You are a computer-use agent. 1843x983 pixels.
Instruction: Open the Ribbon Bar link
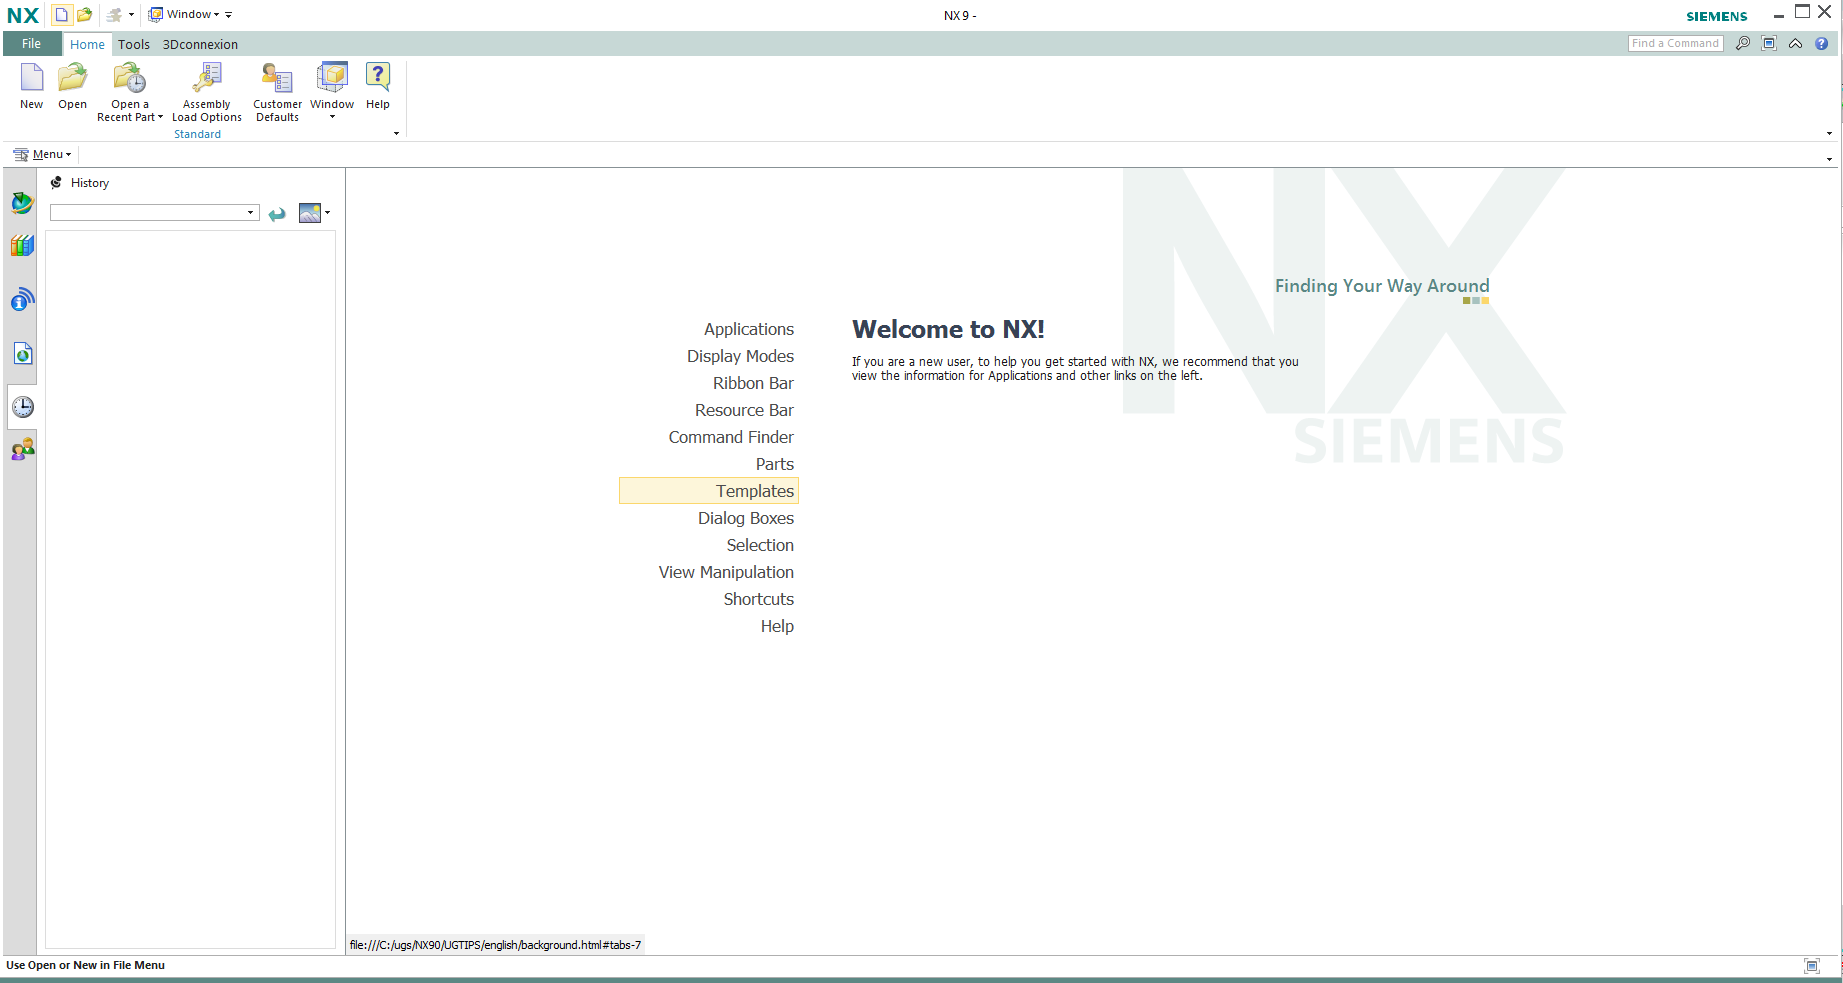click(753, 383)
